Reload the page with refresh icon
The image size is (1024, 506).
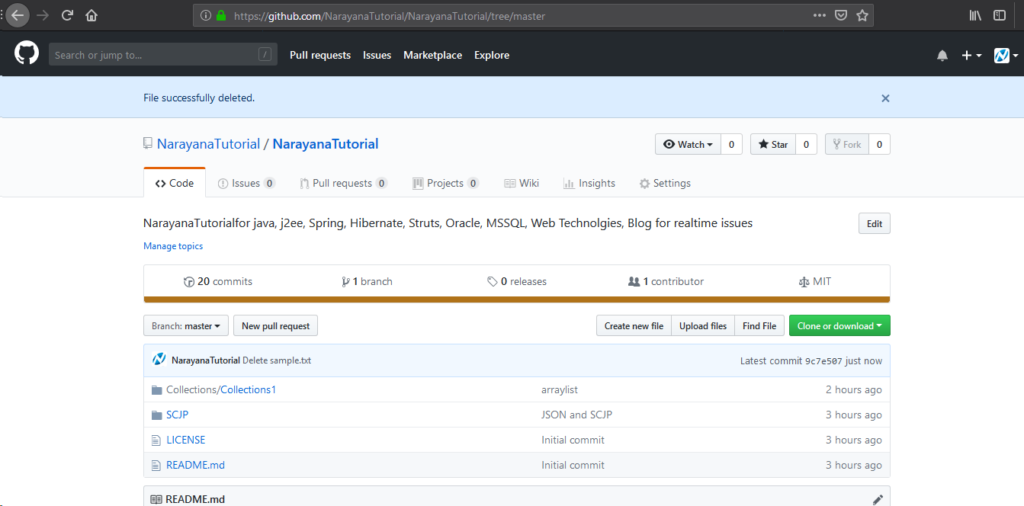(x=67, y=16)
